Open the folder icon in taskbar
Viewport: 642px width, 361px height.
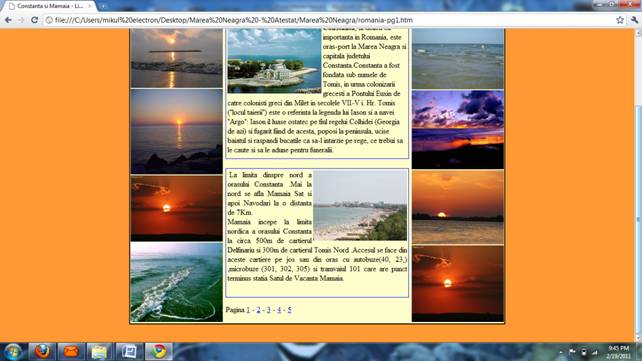[99, 352]
